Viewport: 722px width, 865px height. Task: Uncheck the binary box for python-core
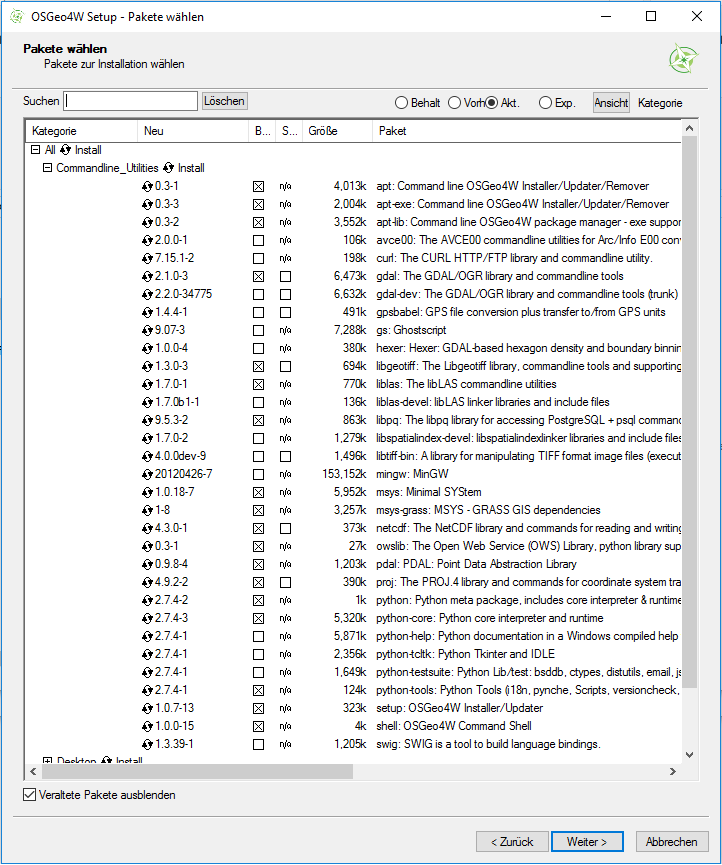(258, 618)
